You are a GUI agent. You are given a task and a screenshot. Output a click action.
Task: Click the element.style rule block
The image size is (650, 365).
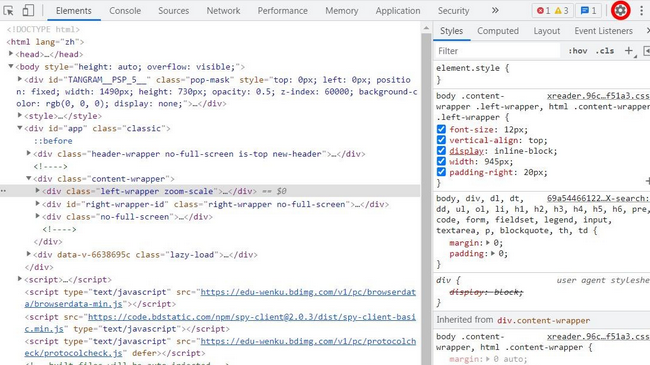tap(541, 74)
